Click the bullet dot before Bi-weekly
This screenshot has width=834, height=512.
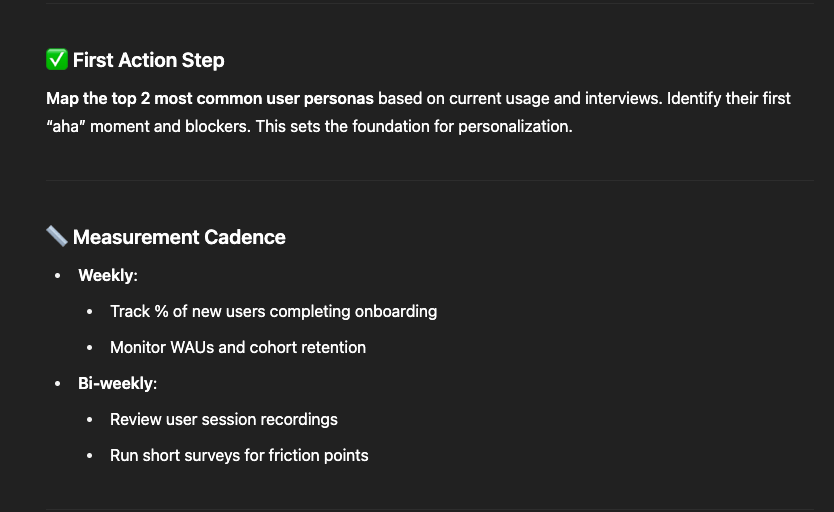click(57, 383)
